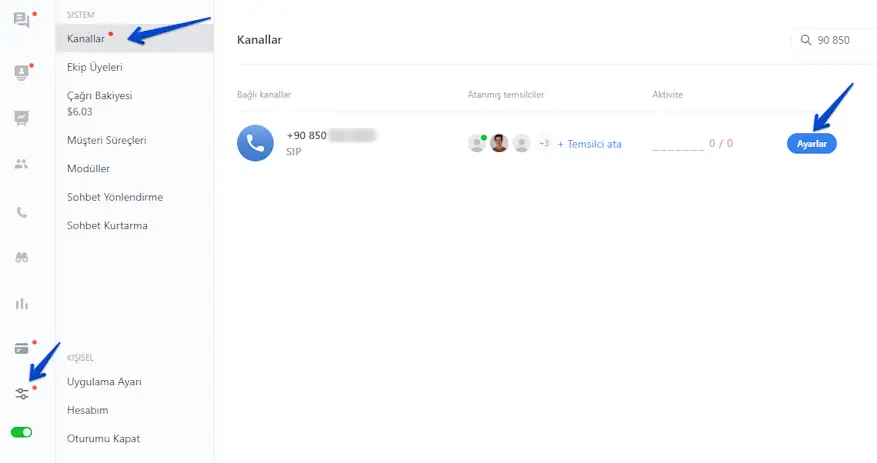Toggle the green online status switch
The height and width of the screenshot is (463, 877).
click(x=21, y=432)
